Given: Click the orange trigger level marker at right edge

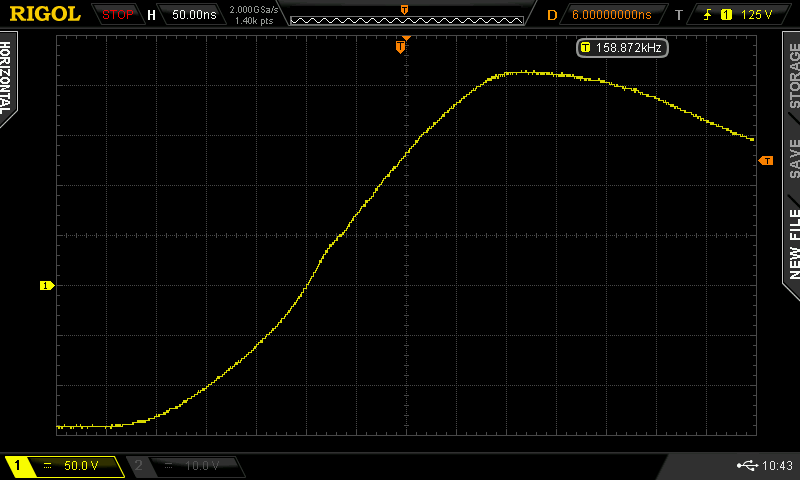Looking at the screenshot, I should click(766, 161).
